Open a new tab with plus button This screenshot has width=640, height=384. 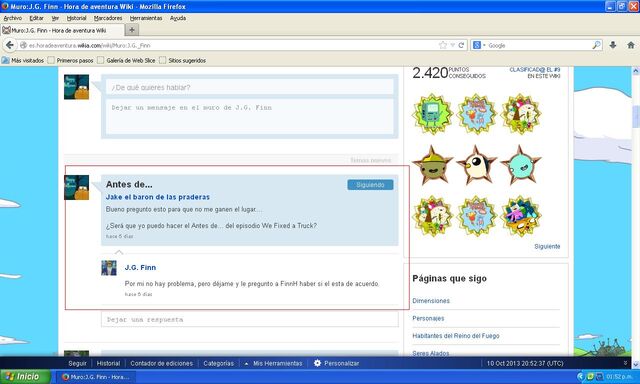click(132, 30)
